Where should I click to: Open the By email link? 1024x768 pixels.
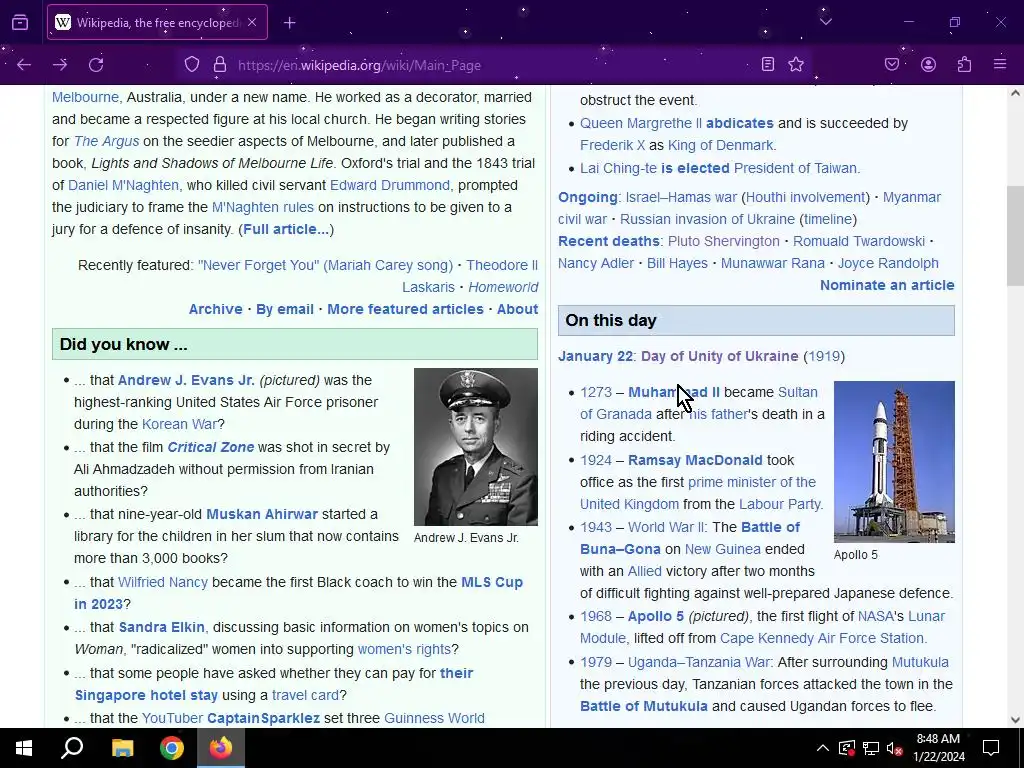tap(285, 309)
